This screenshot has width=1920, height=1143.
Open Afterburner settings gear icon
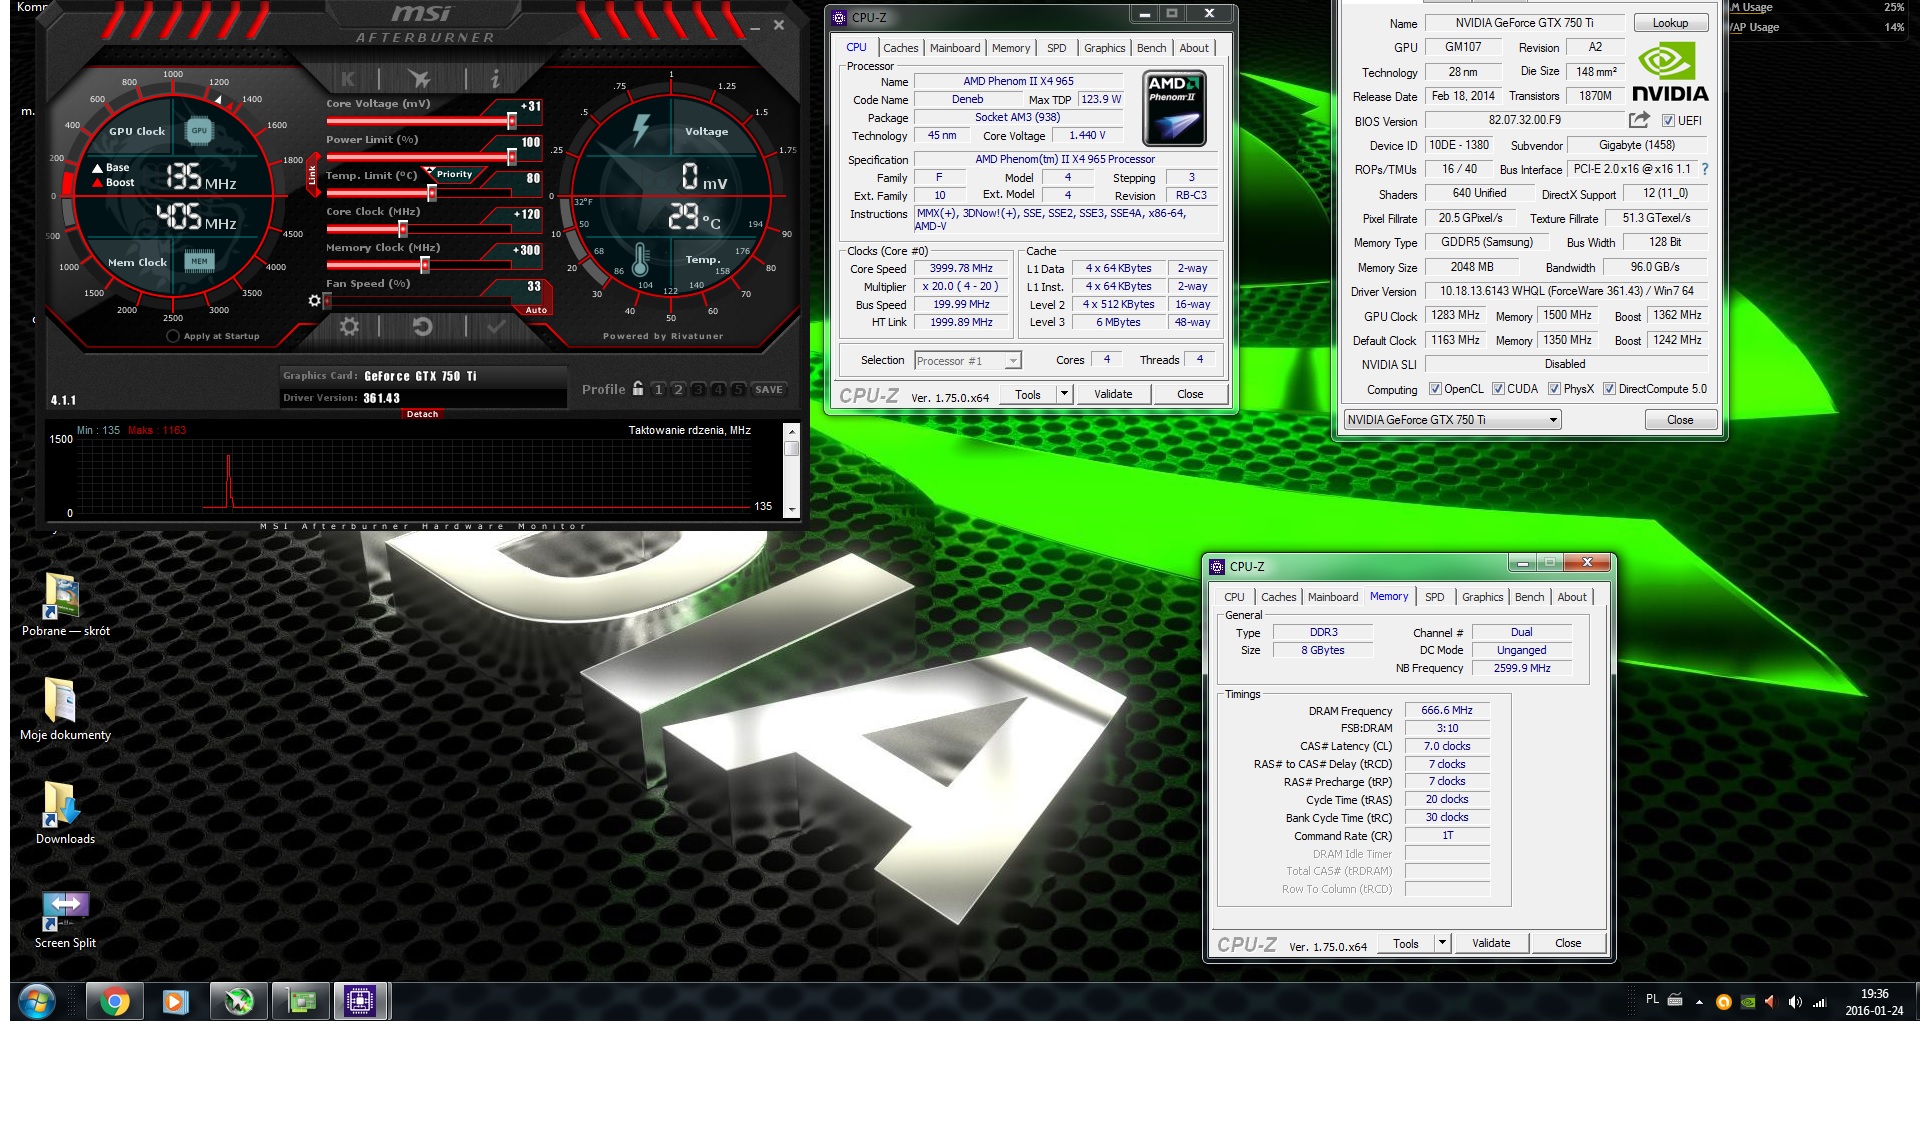349,326
